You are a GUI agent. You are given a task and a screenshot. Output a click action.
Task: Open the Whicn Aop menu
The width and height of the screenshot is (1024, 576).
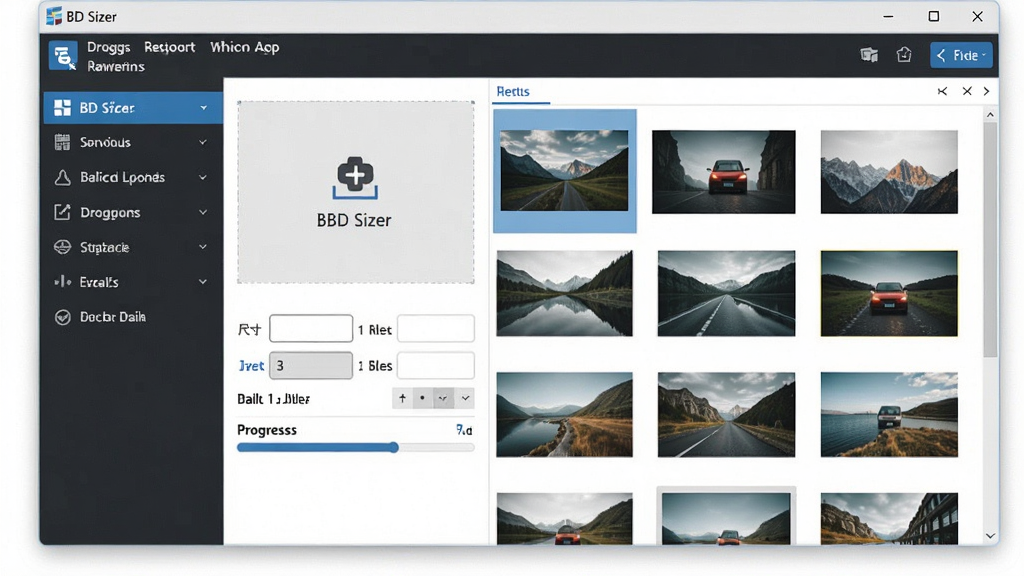click(245, 47)
